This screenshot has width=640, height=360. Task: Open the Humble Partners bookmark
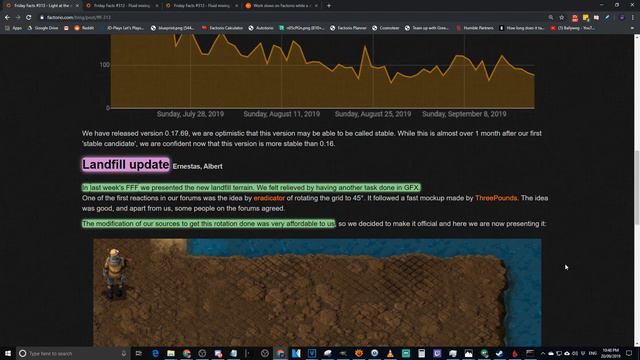click(475, 28)
